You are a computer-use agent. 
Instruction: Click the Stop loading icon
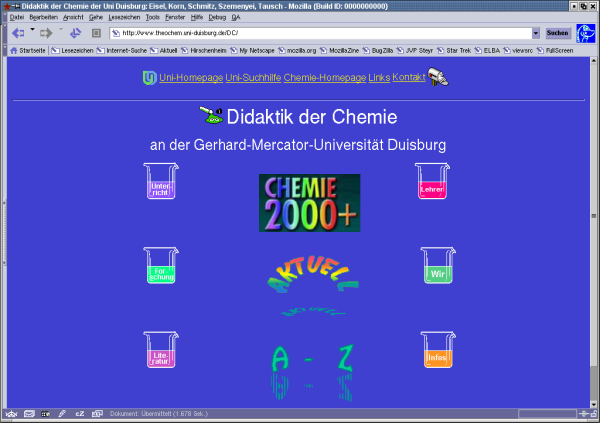tap(96, 33)
